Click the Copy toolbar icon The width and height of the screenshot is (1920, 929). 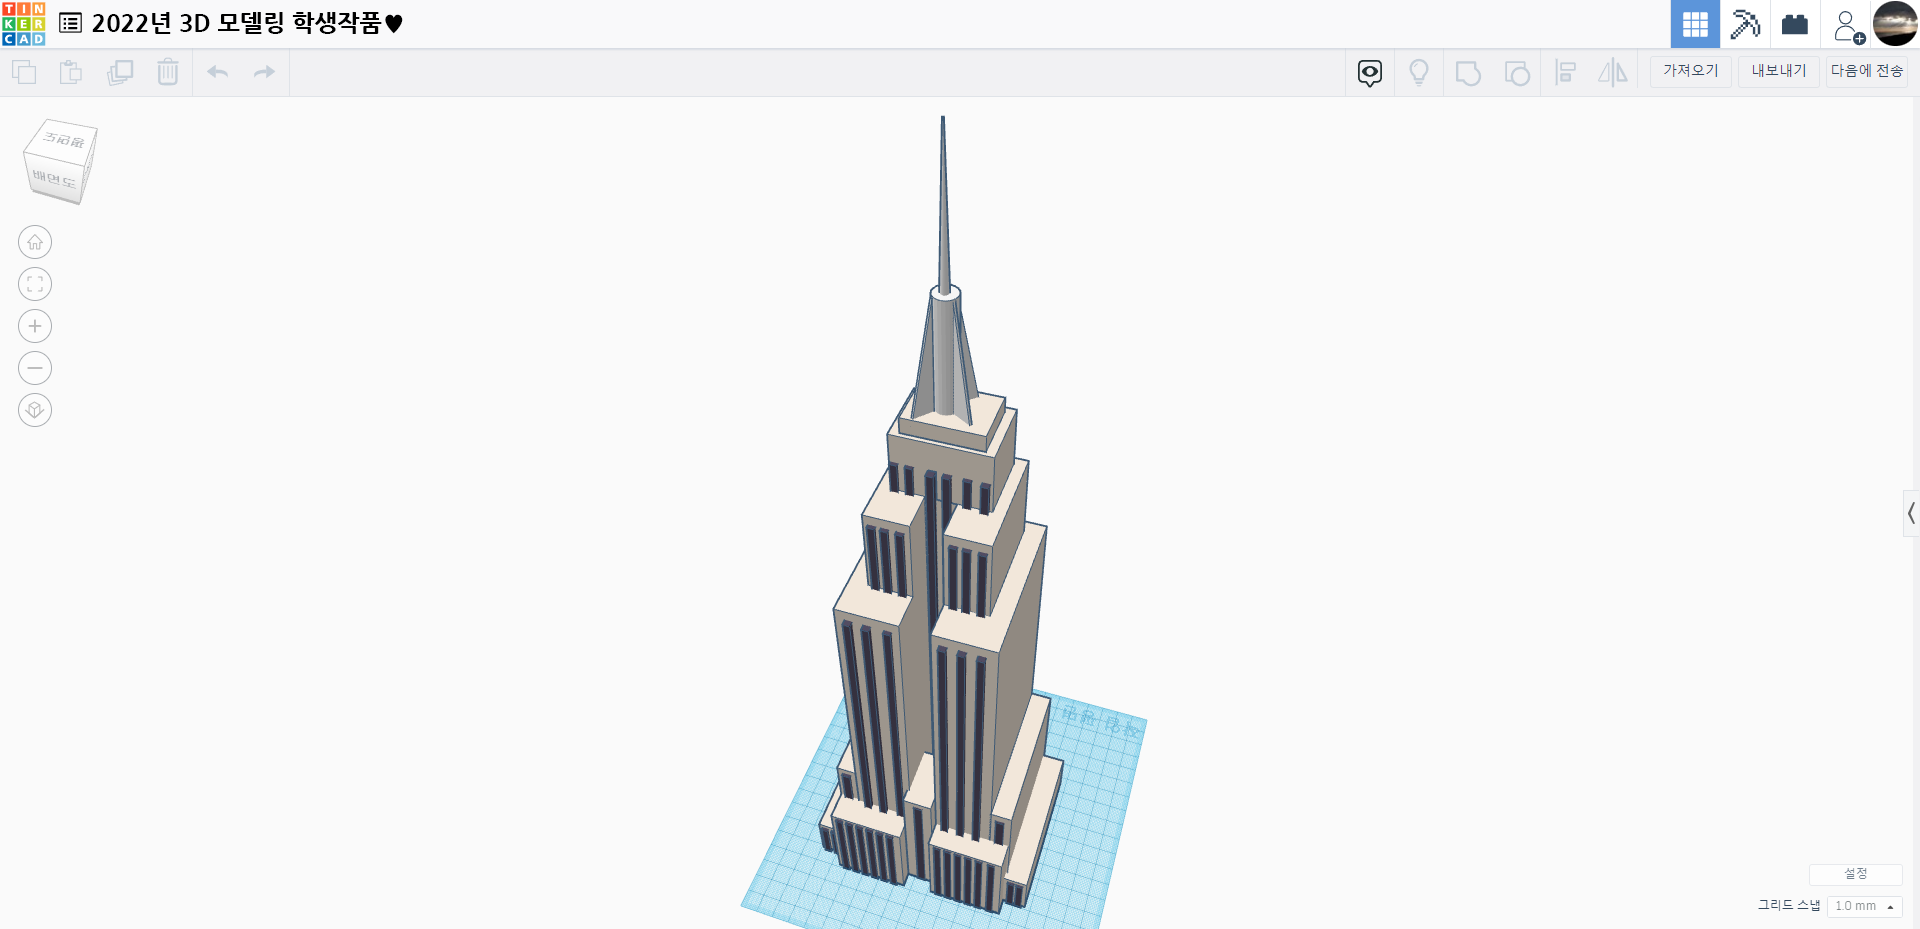[24, 72]
